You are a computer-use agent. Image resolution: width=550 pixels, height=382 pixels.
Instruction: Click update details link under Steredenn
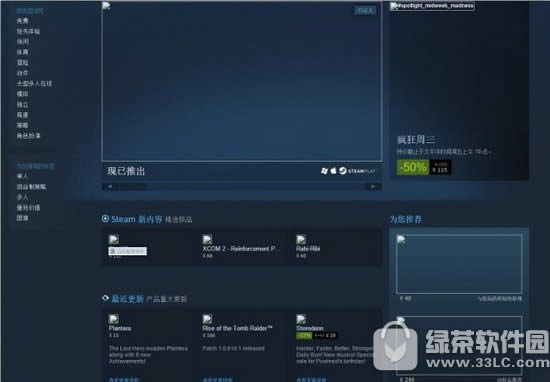coord(311,379)
